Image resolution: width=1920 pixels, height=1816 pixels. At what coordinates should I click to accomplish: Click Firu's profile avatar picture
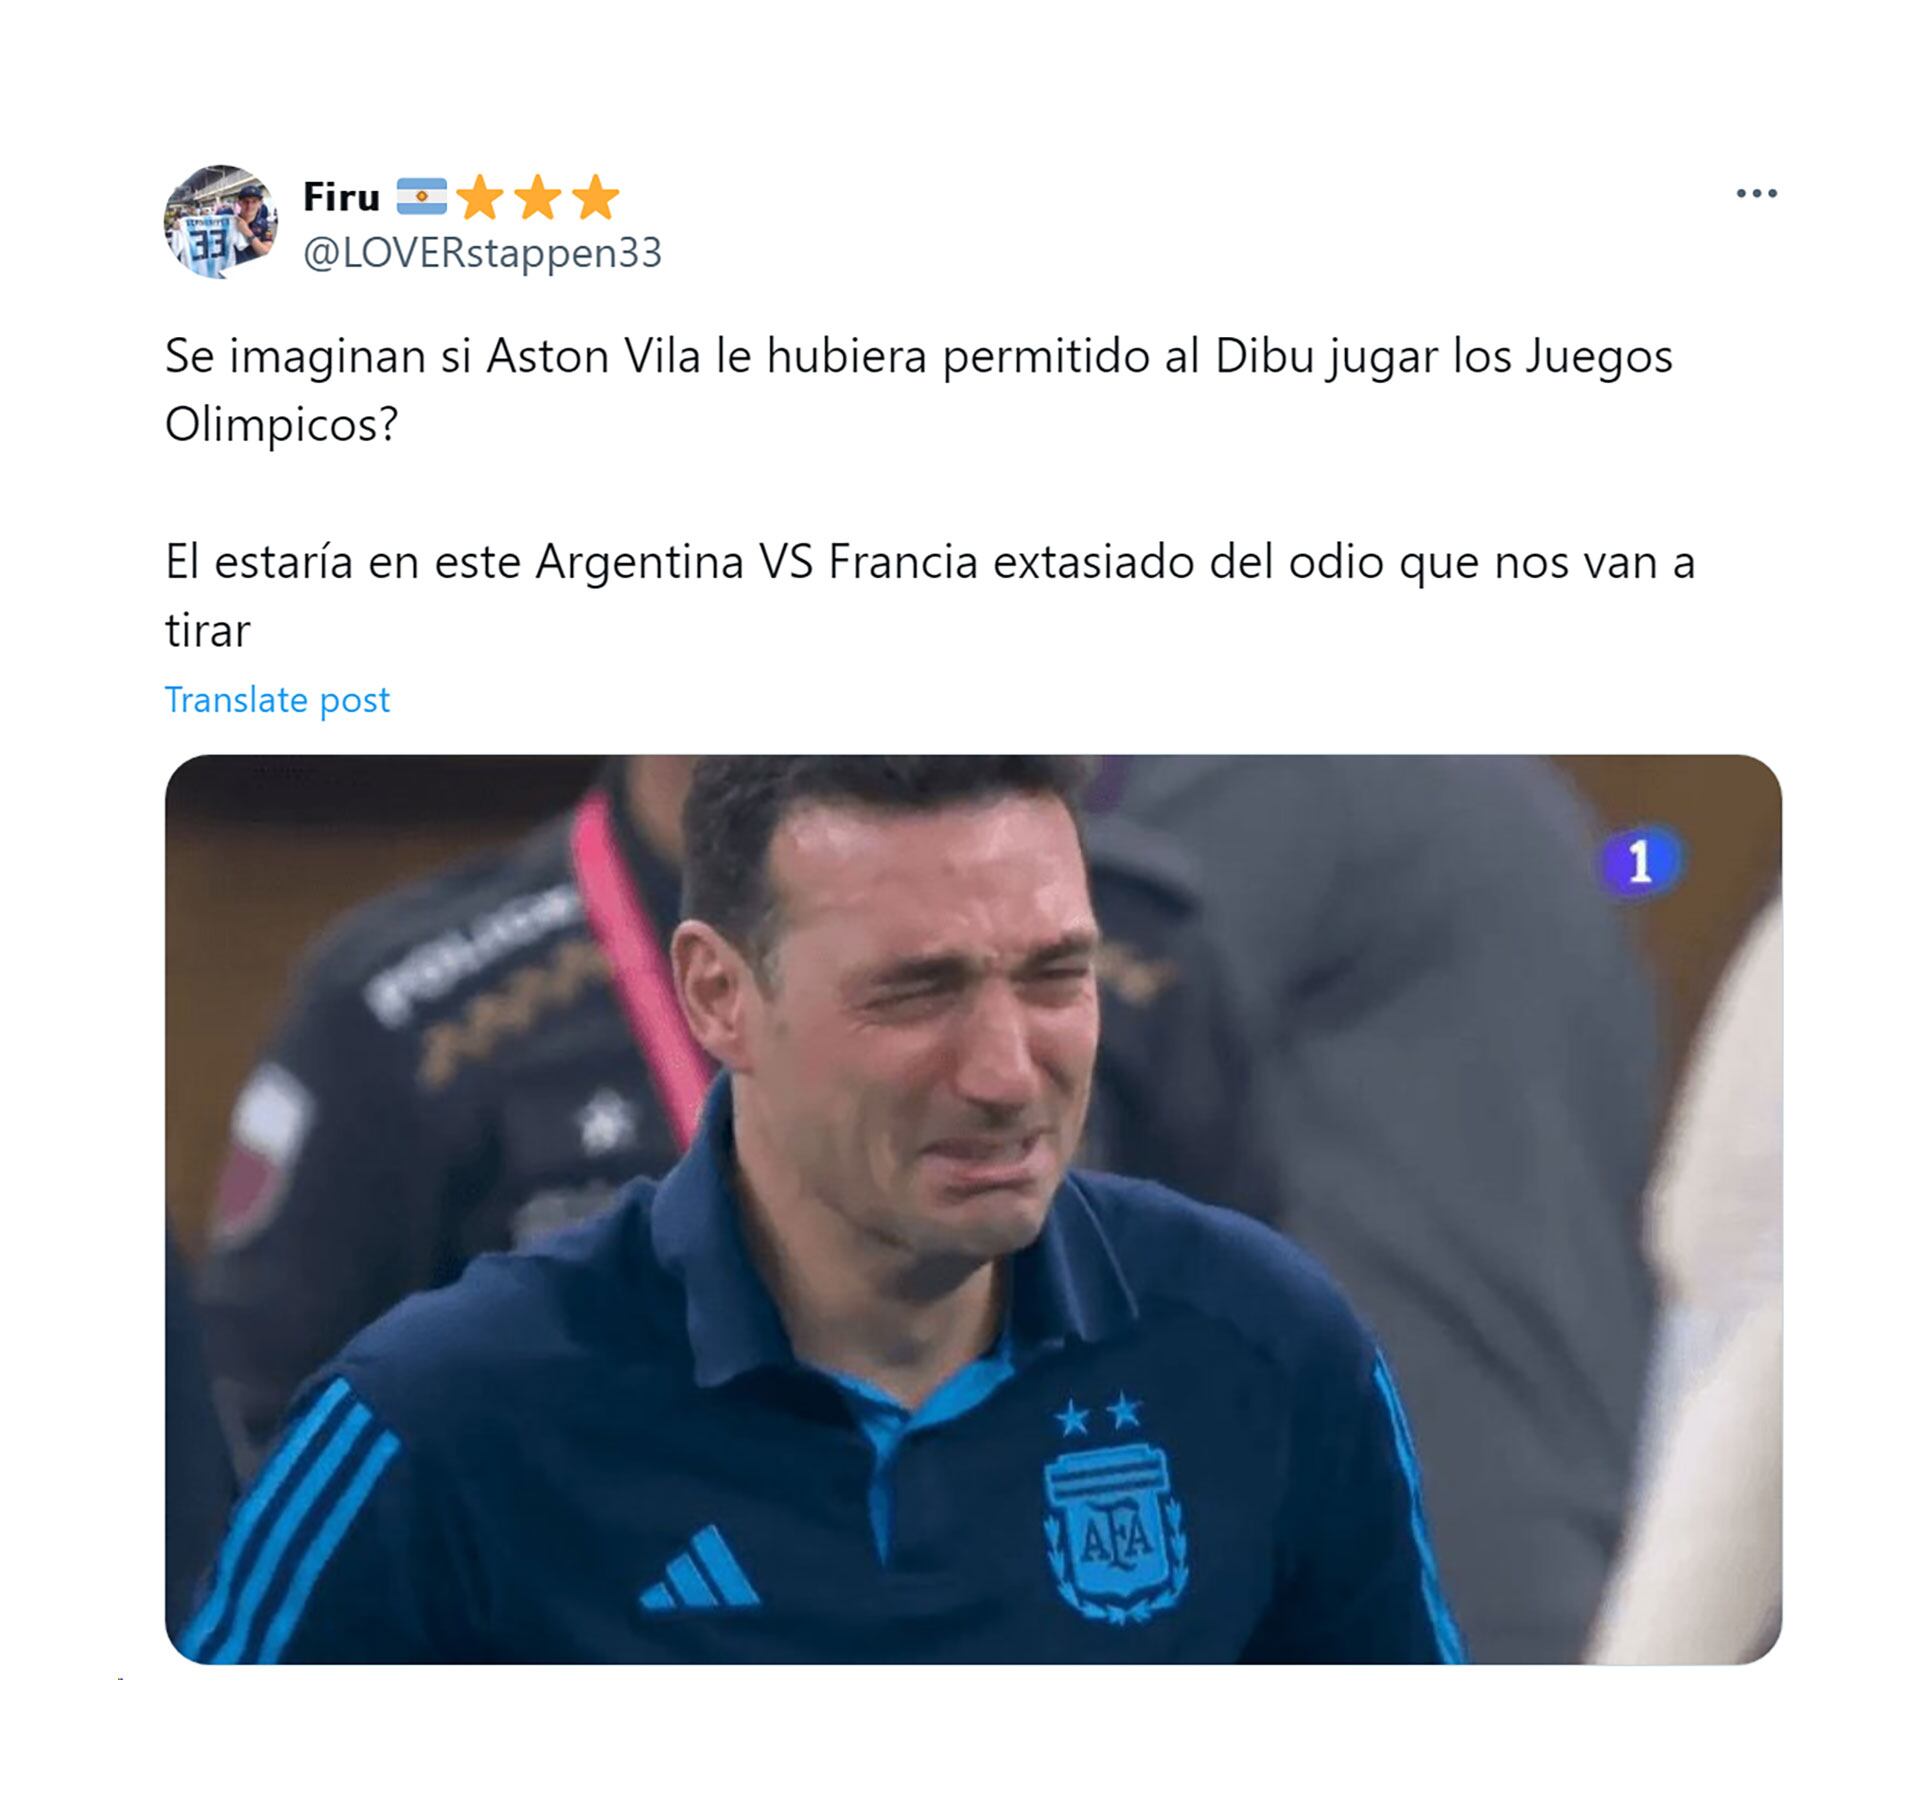221,221
